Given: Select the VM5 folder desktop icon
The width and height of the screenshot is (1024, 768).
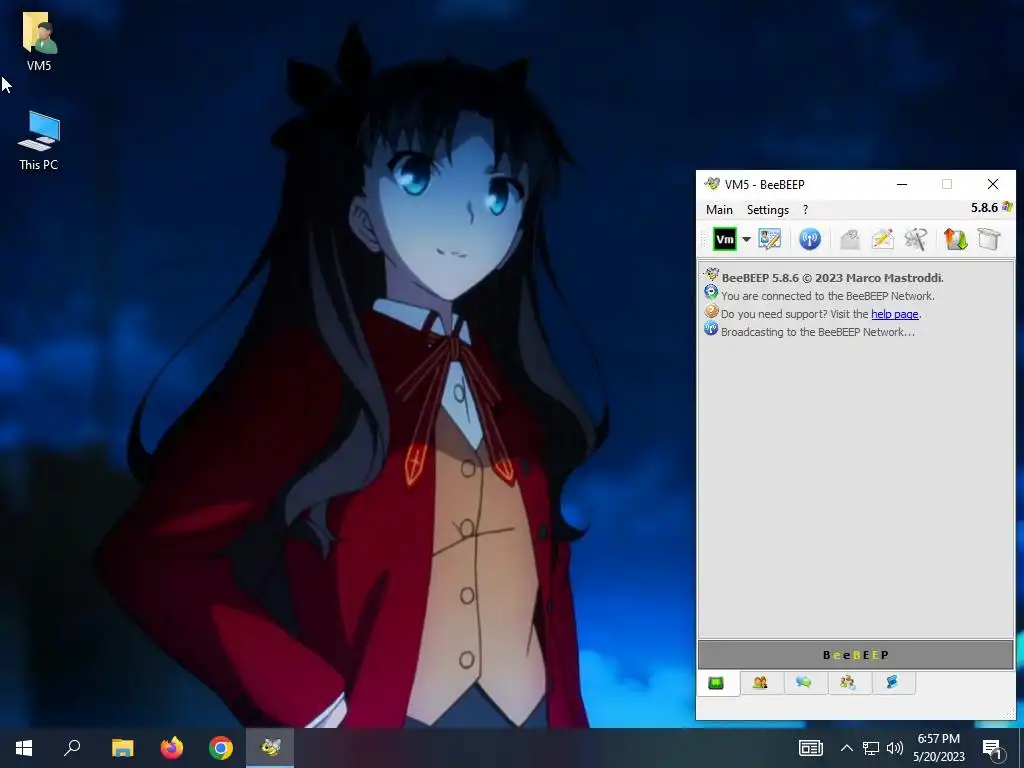Looking at the screenshot, I should 39,41.
